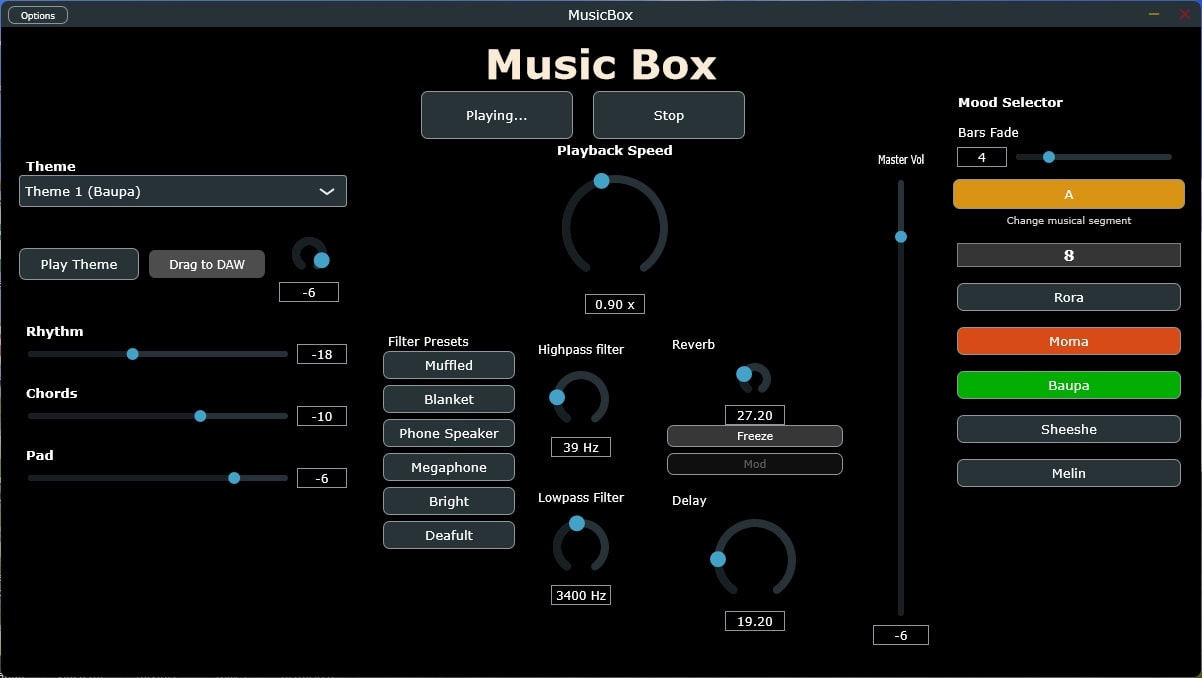Viewport: 1202px width, 678px height.
Task: Click the Playing... button
Action: [x=497, y=115]
